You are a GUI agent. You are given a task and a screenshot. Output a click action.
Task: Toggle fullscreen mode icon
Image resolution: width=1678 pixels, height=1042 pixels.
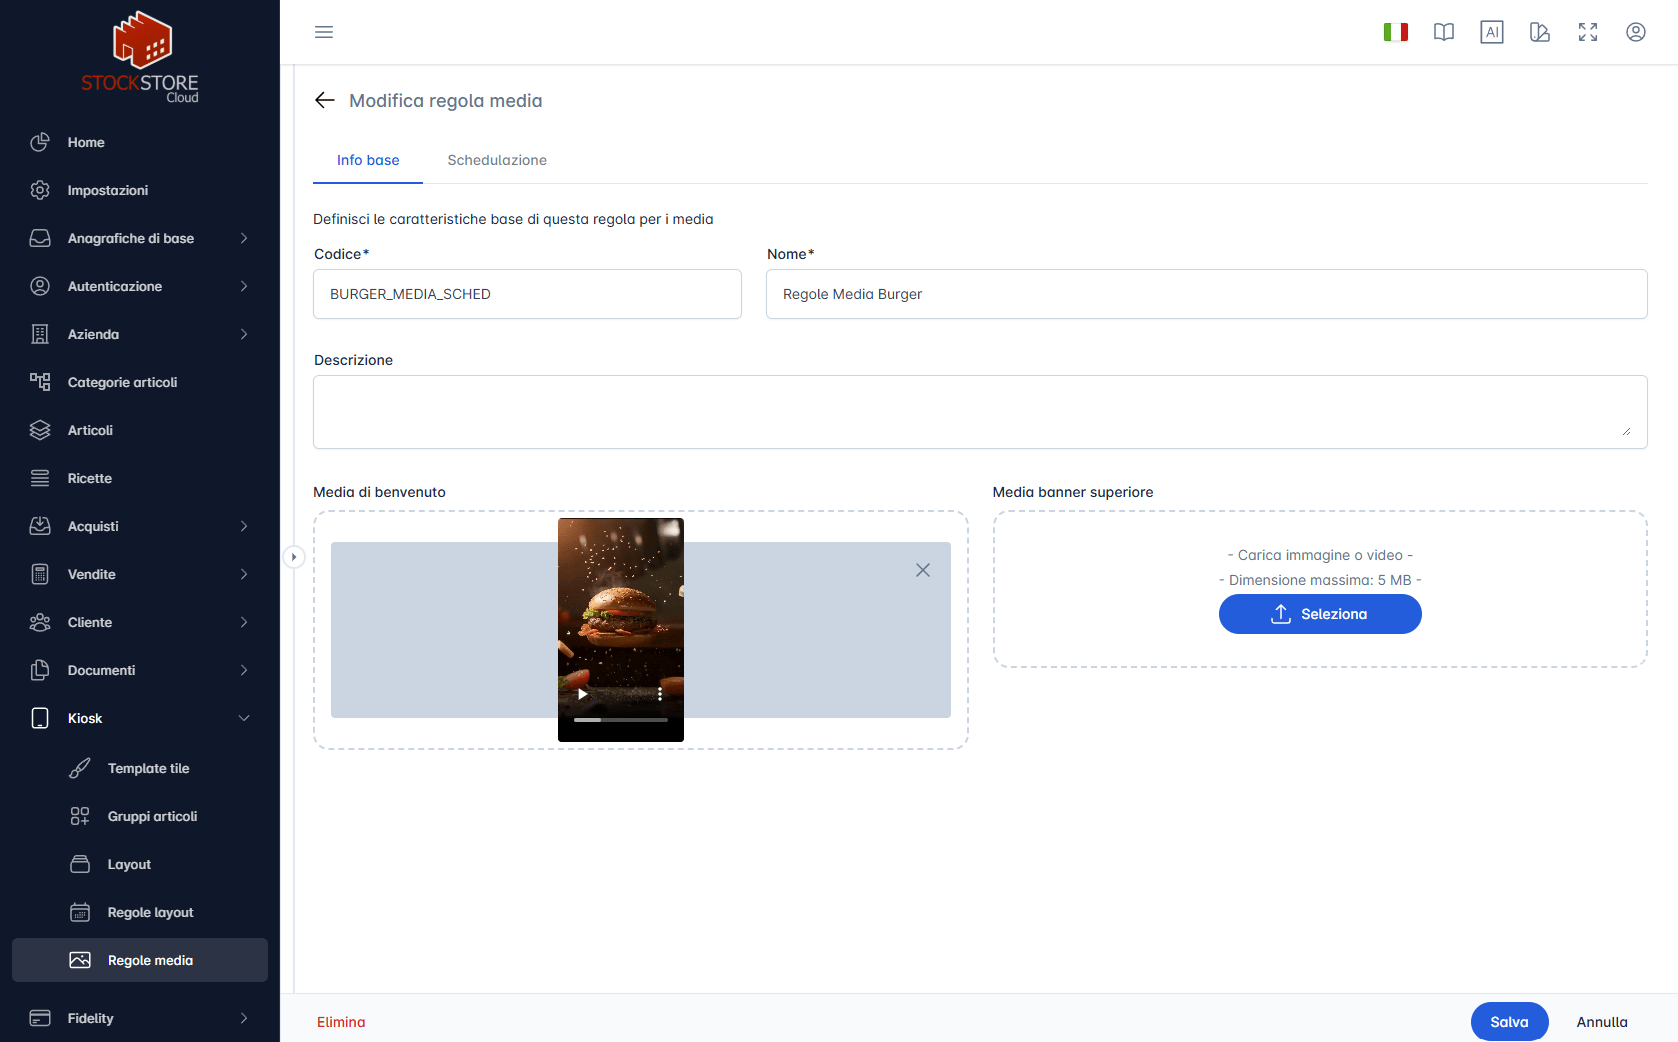pos(1587,32)
